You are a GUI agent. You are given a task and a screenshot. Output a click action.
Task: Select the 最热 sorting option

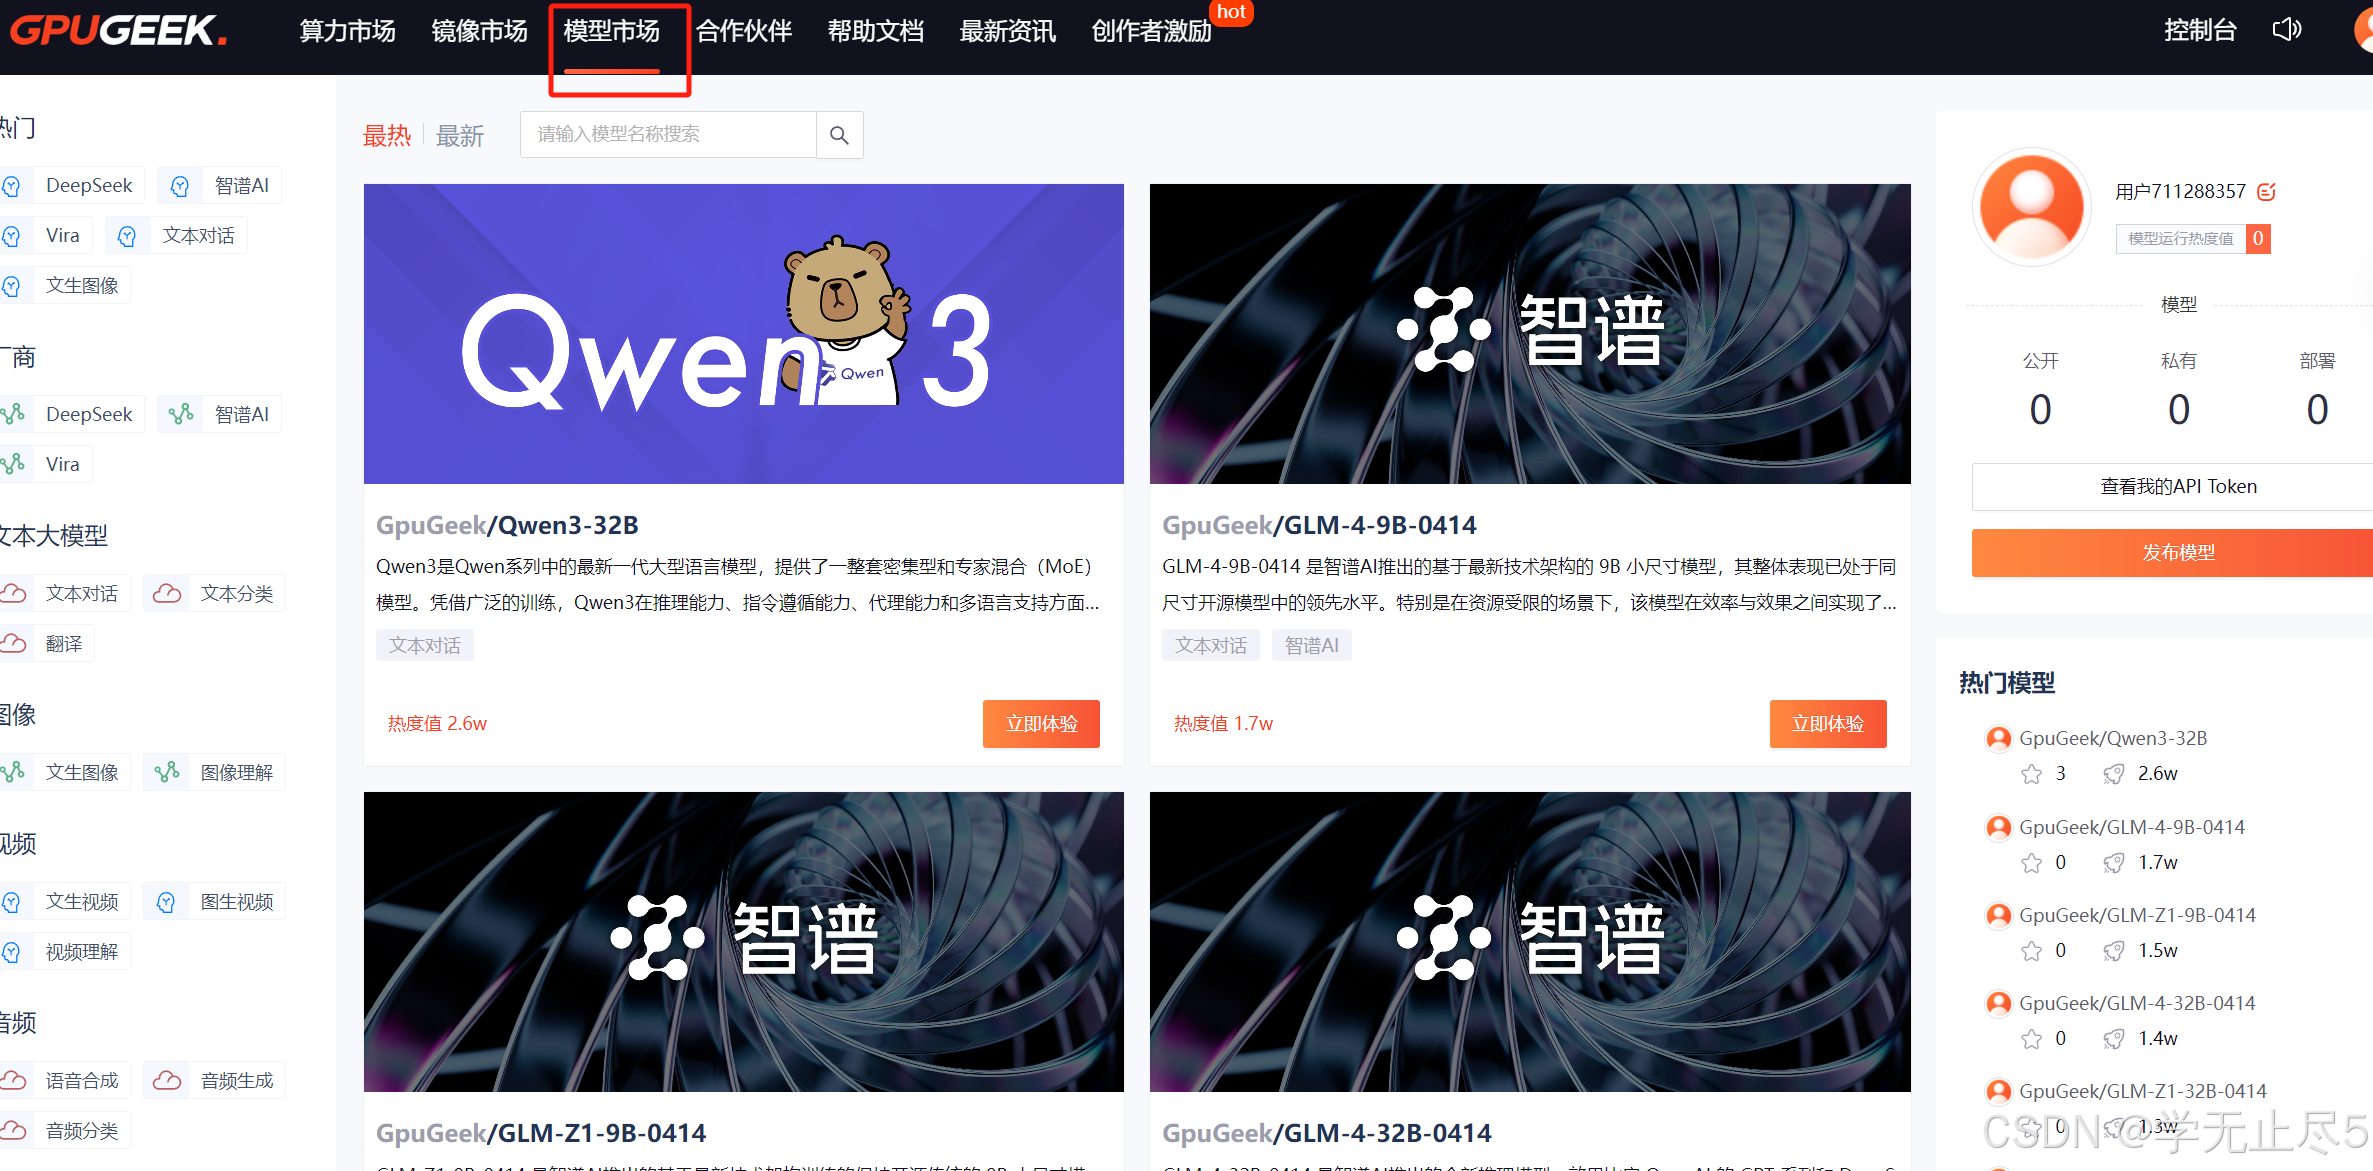pyautogui.click(x=387, y=136)
